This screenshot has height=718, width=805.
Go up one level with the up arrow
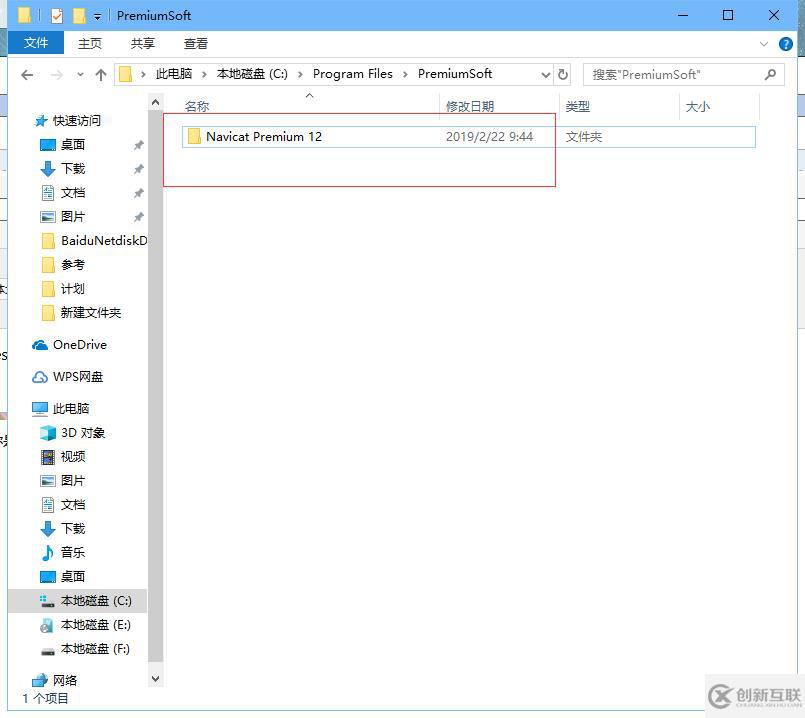pyautogui.click(x=101, y=75)
